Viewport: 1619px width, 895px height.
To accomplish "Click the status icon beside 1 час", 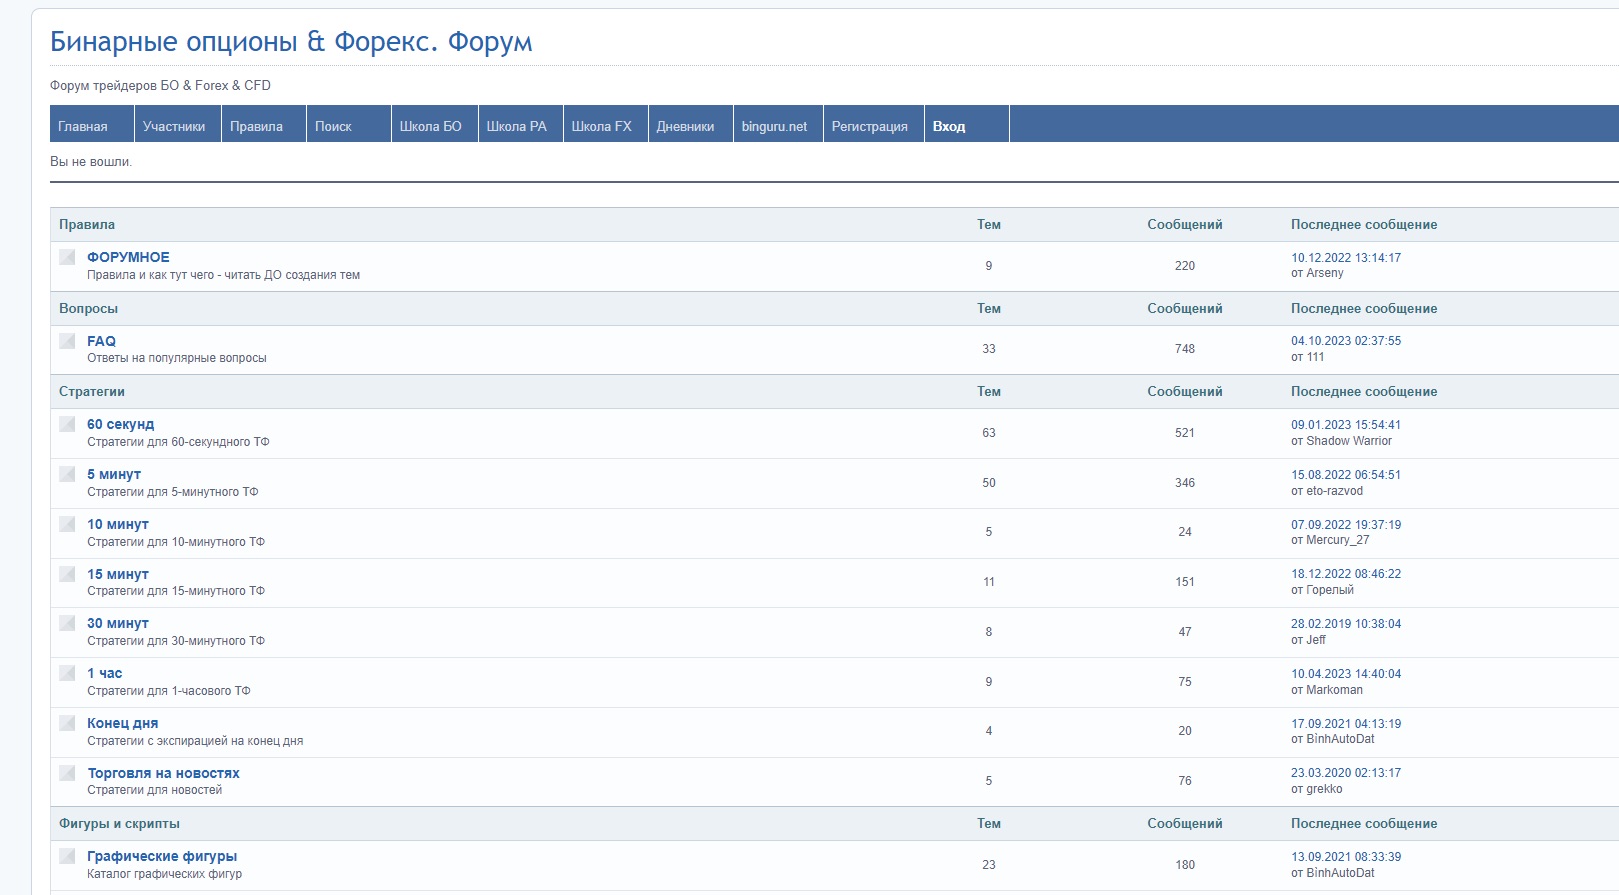I will [x=67, y=673].
